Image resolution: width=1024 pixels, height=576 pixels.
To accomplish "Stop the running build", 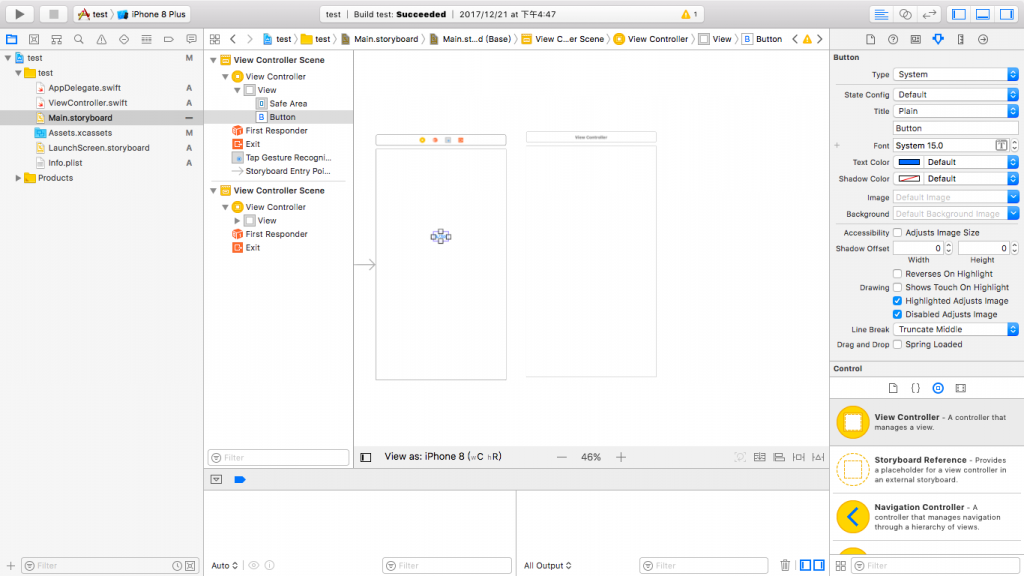I will pyautogui.click(x=54, y=14).
